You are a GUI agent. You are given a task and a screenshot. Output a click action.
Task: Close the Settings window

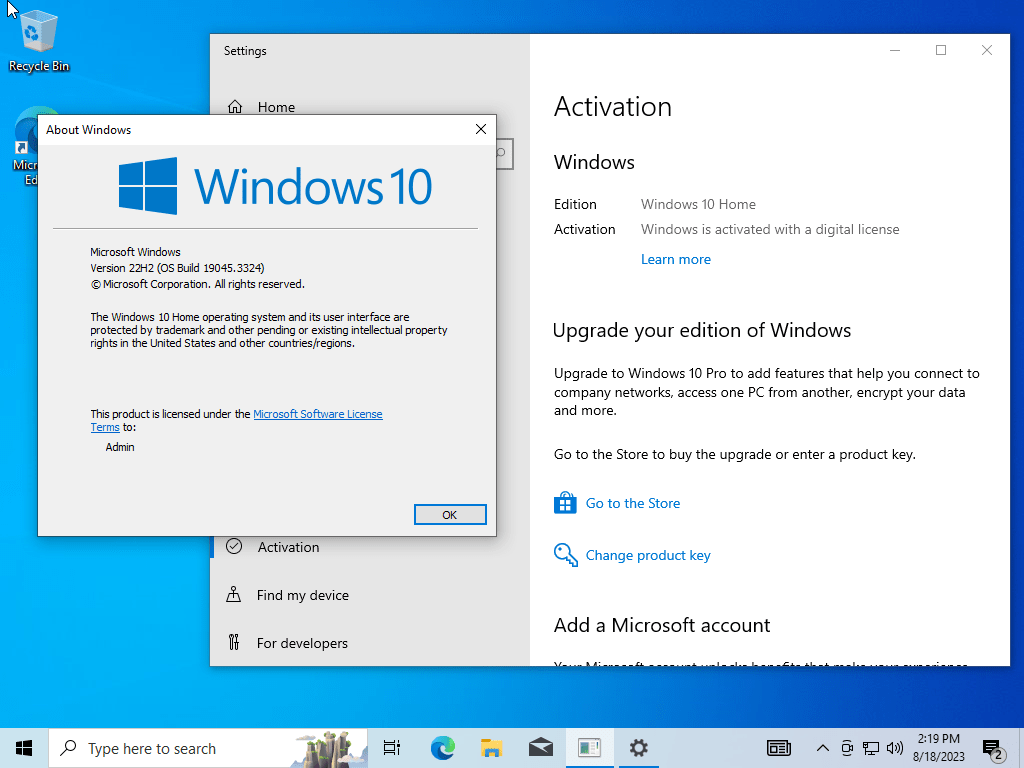pos(987,50)
